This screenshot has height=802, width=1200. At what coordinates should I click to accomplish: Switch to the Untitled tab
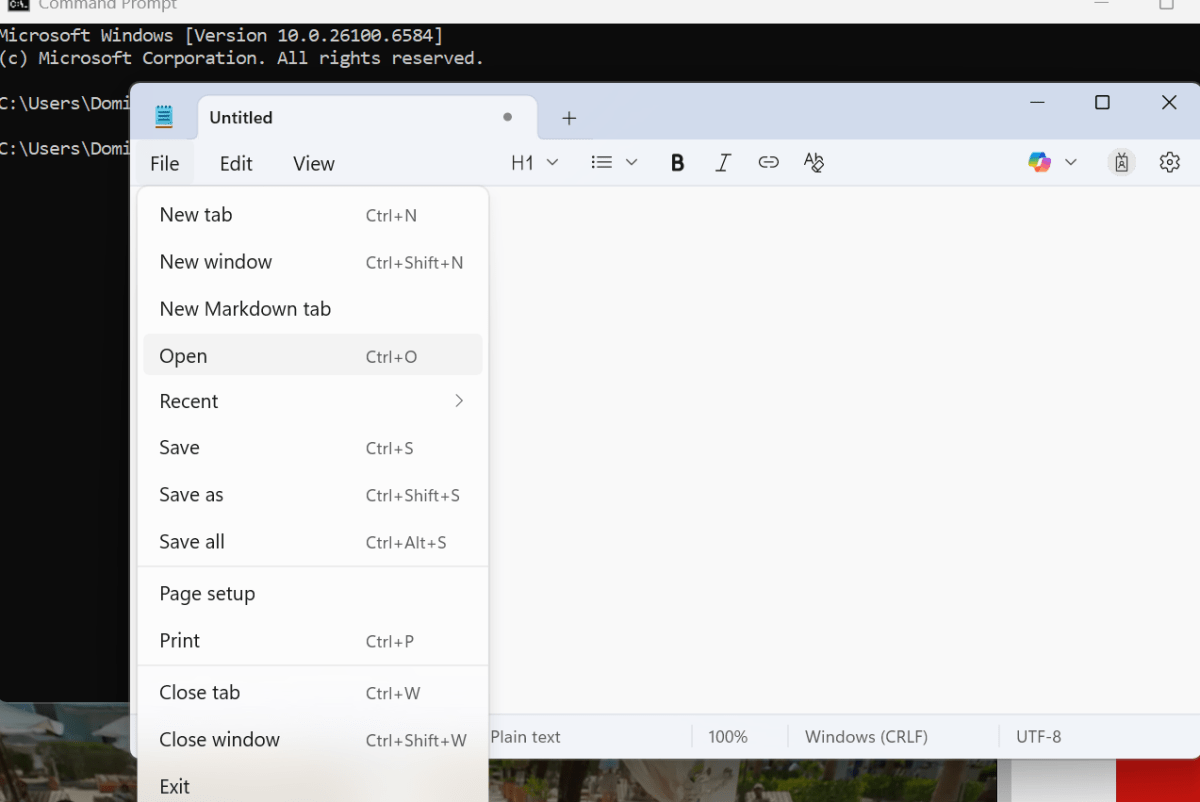[x=340, y=118]
